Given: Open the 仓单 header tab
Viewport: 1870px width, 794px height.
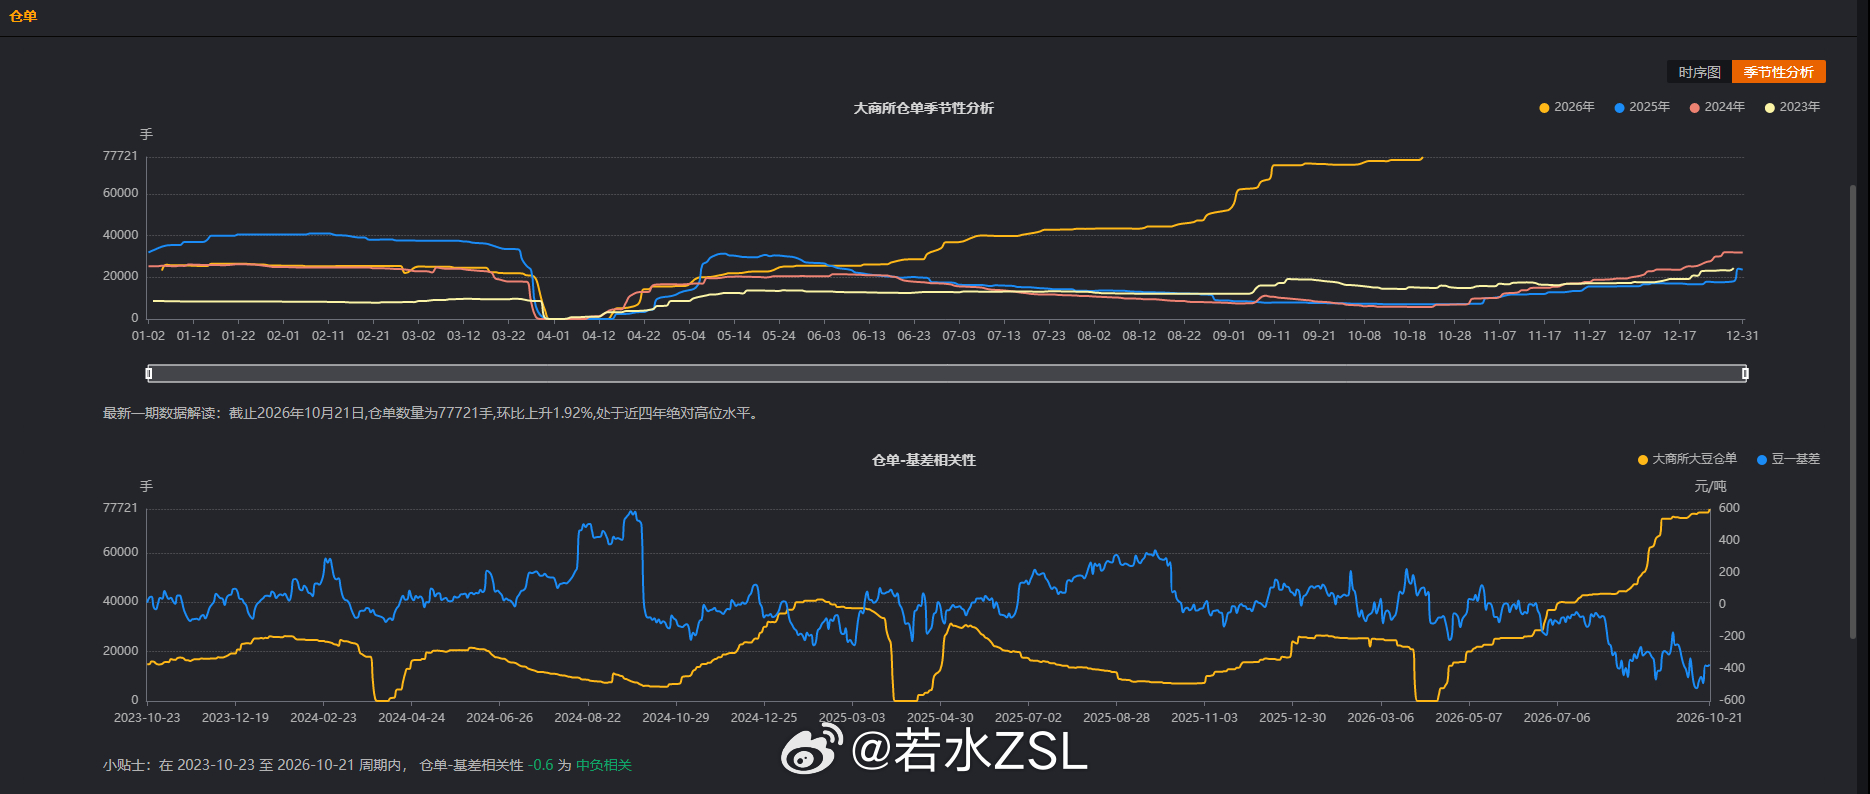Looking at the screenshot, I should (23, 16).
